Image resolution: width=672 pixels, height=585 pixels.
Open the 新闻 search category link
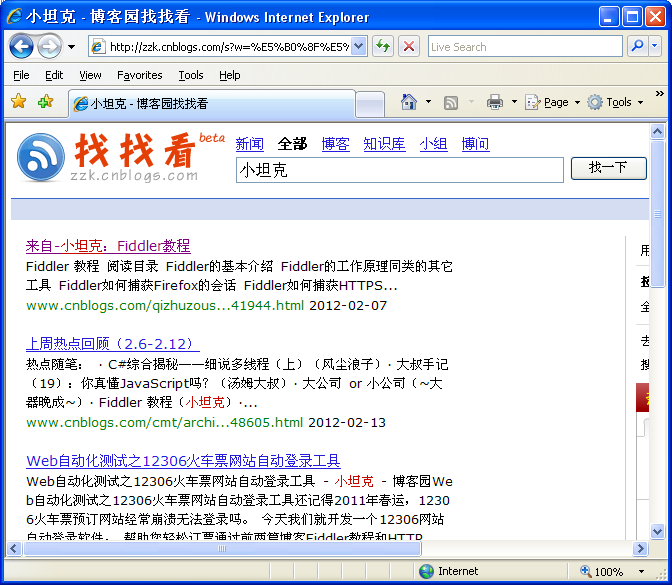(x=250, y=144)
